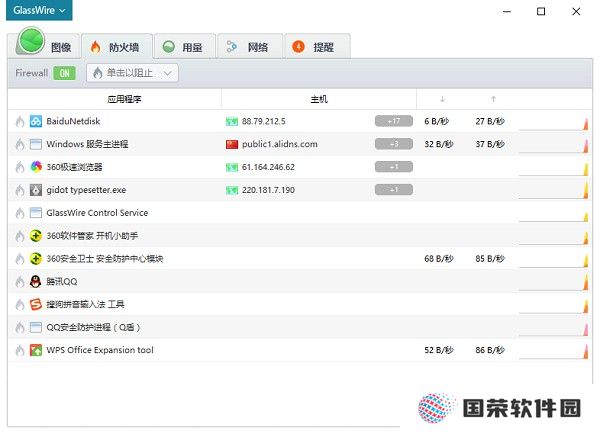The image size is (600, 434).
Task: Select the Windows 服务主进程 37 B/秒 upload value
Action: click(490, 144)
